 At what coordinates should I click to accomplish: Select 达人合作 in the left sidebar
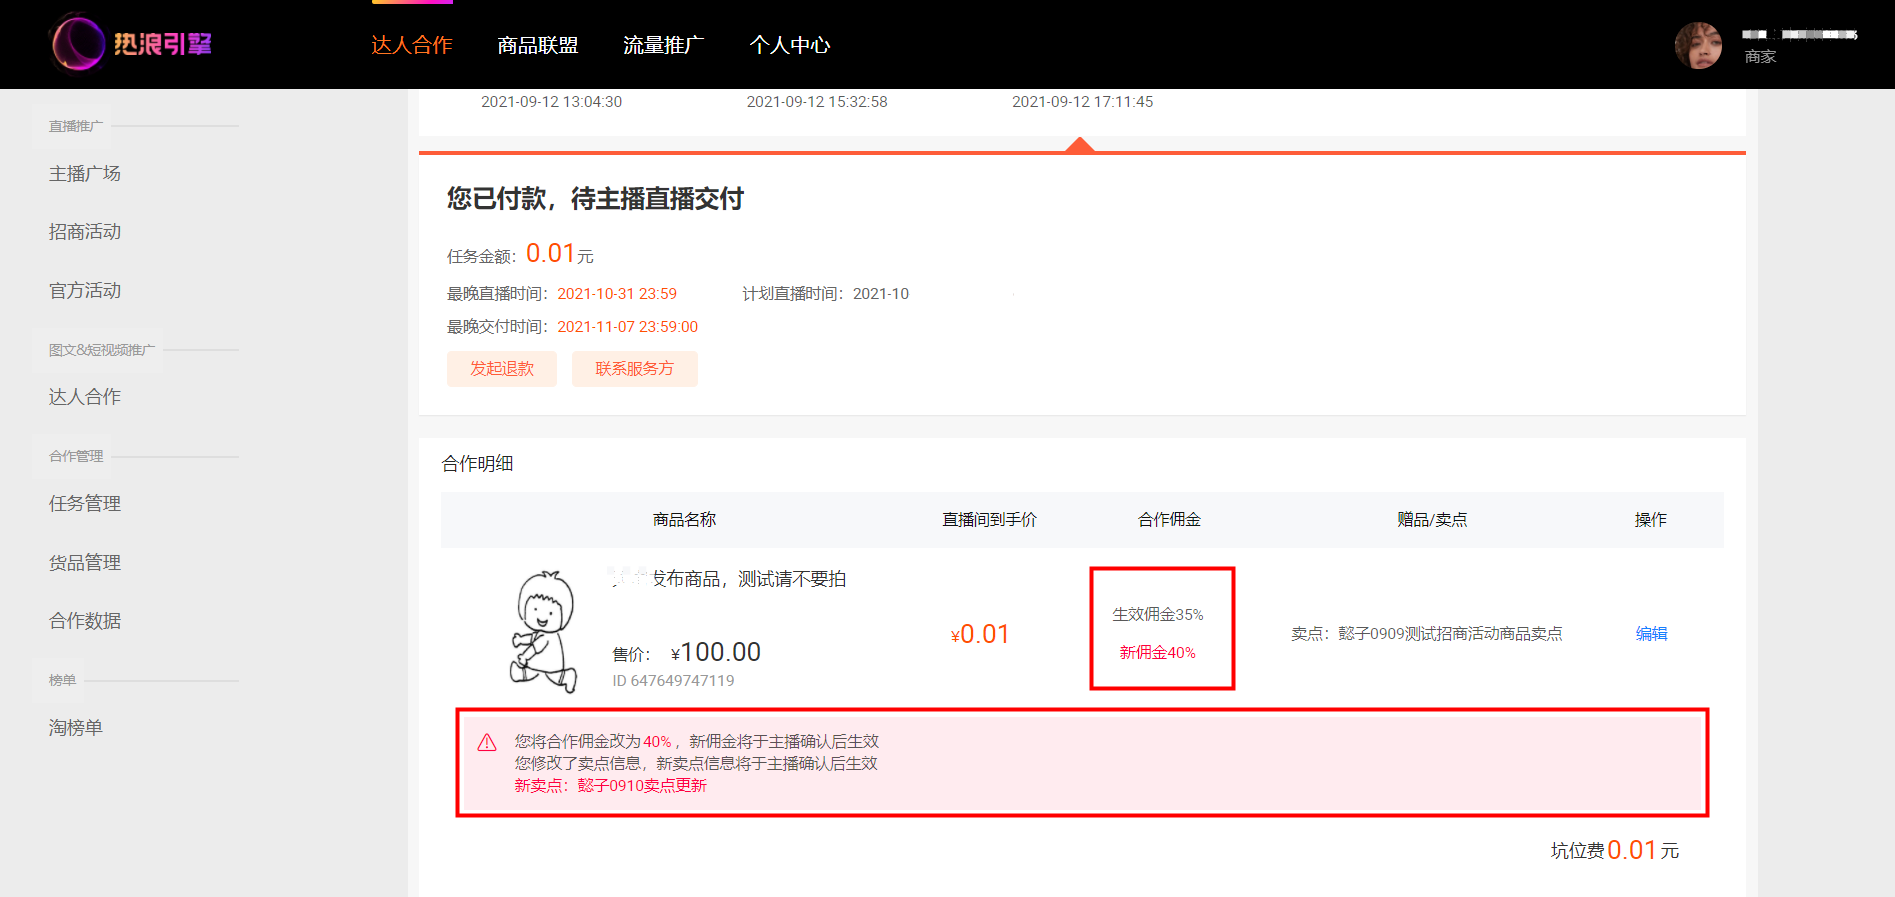click(x=85, y=396)
